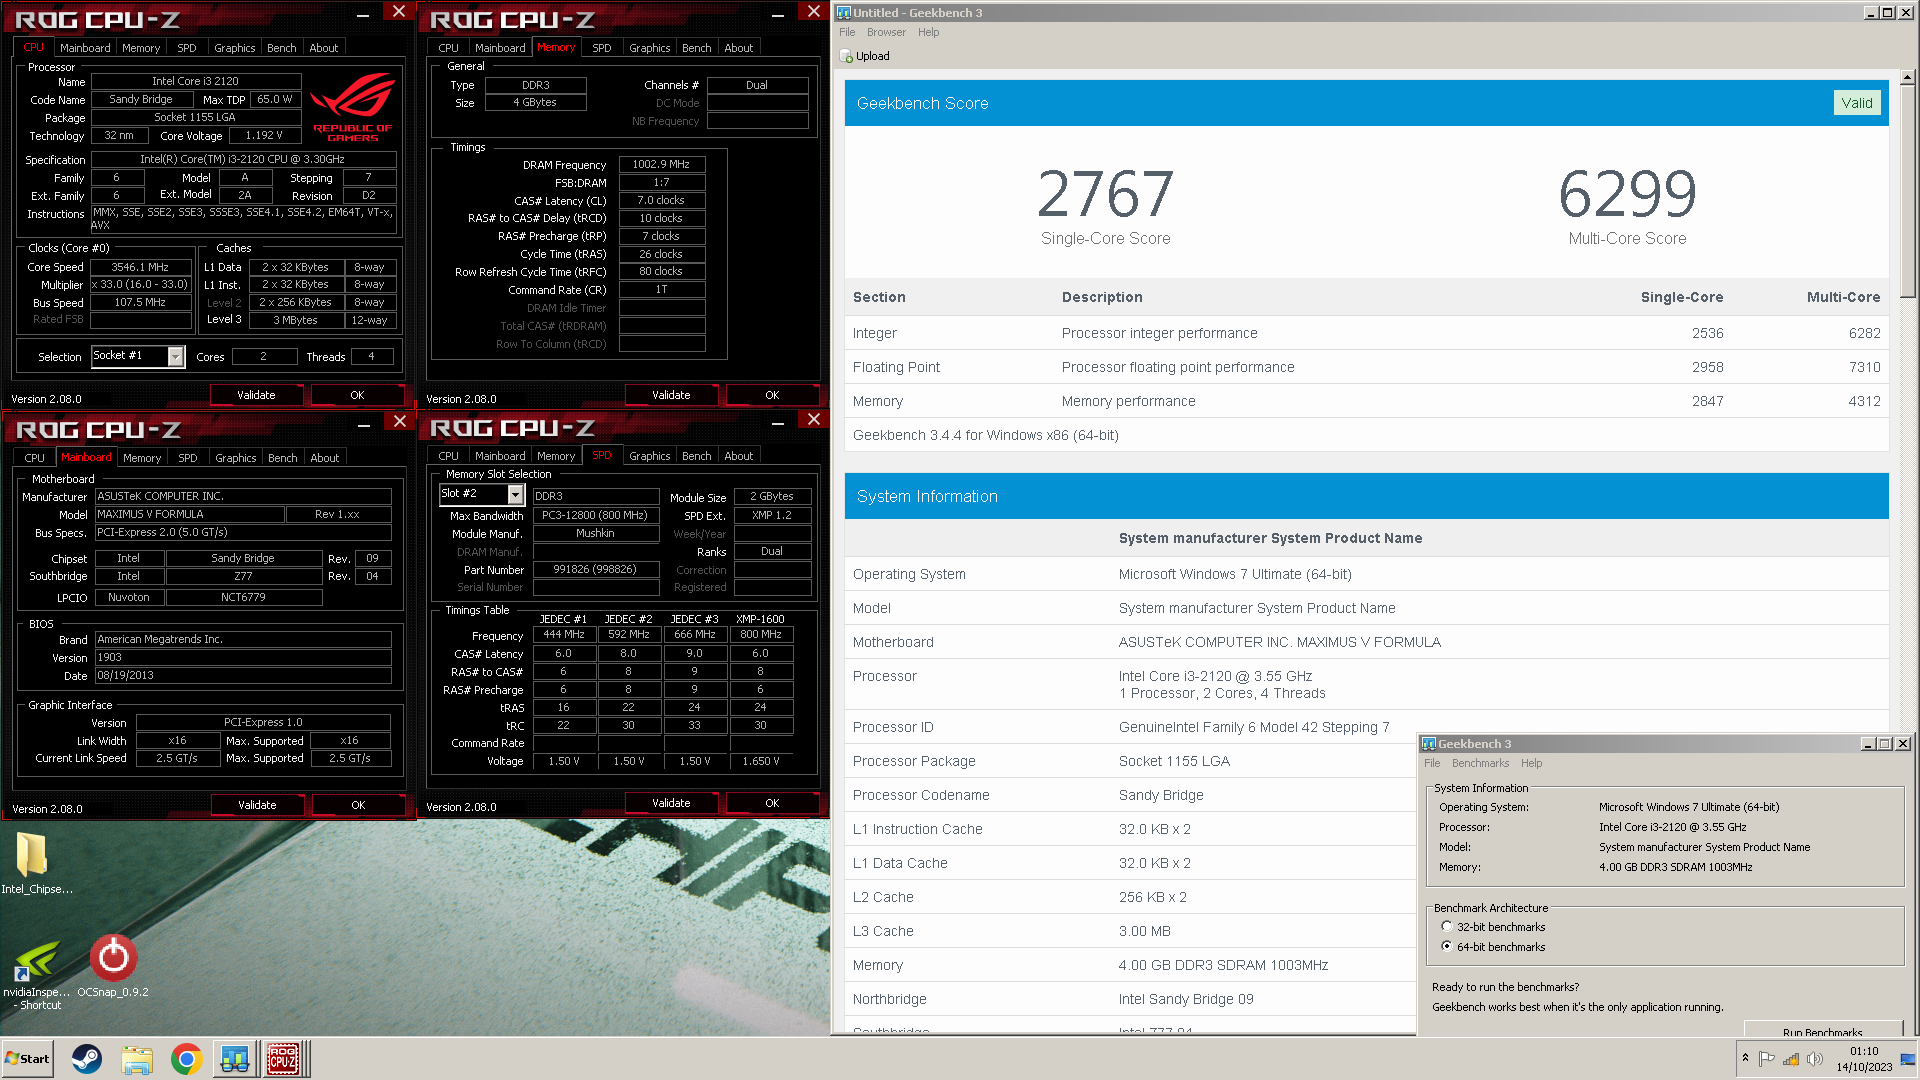The width and height of the screenshot is (1920, 1080).
Task: Click Validate in the CPU-Z Mainboard window
Action: (257, 805)
